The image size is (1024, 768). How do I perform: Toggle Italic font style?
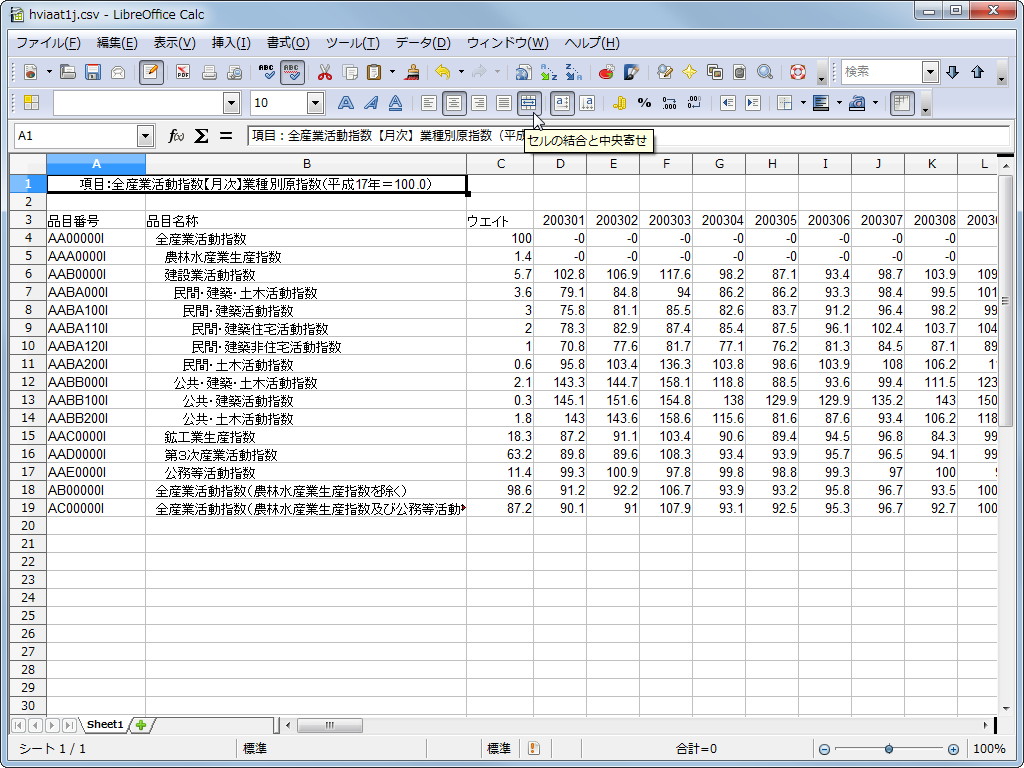tap(370, 103)
